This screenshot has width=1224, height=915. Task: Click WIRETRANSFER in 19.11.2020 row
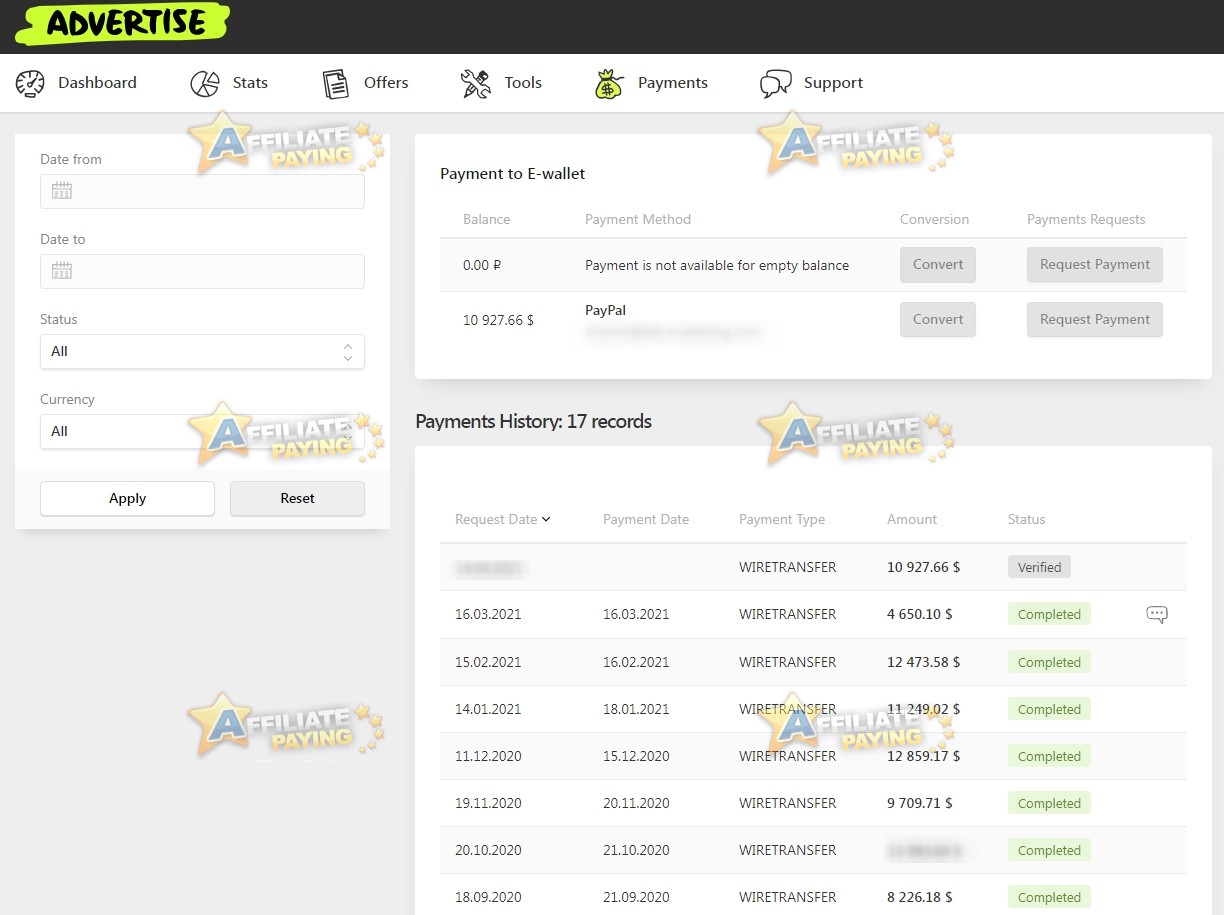point(787,803)
